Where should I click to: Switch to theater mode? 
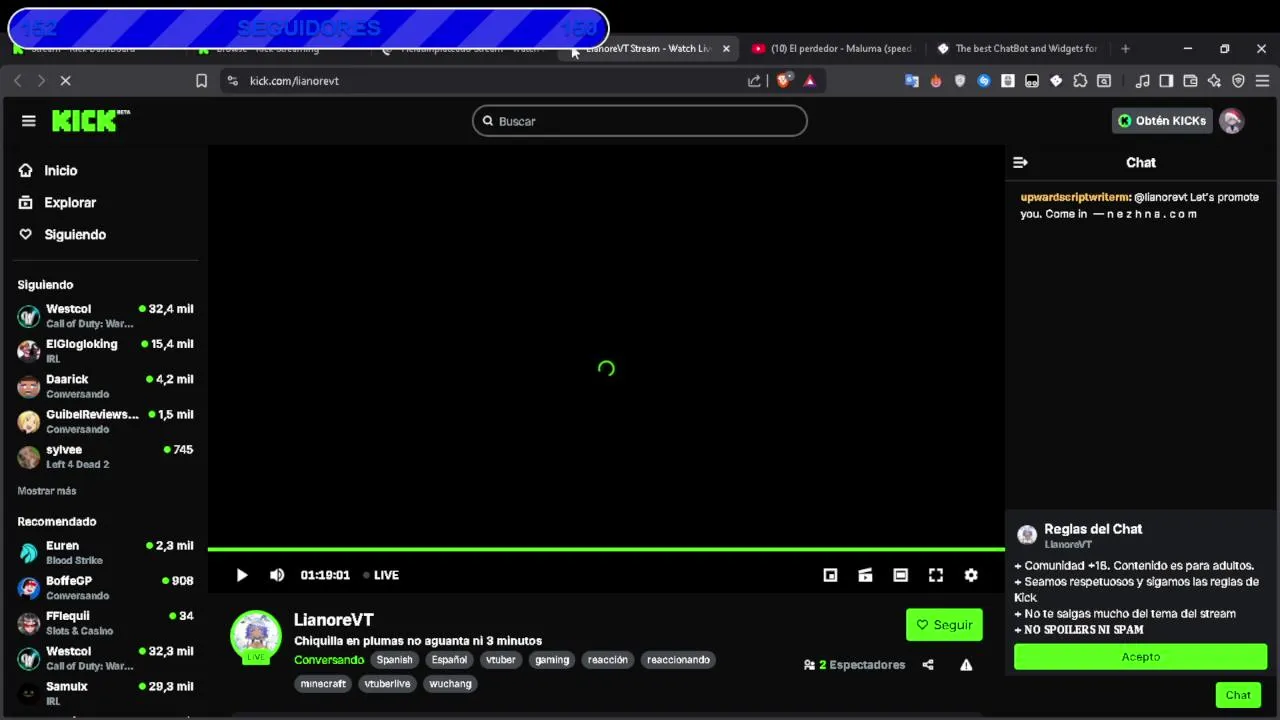pyautogui.click(x=901, y=575)
